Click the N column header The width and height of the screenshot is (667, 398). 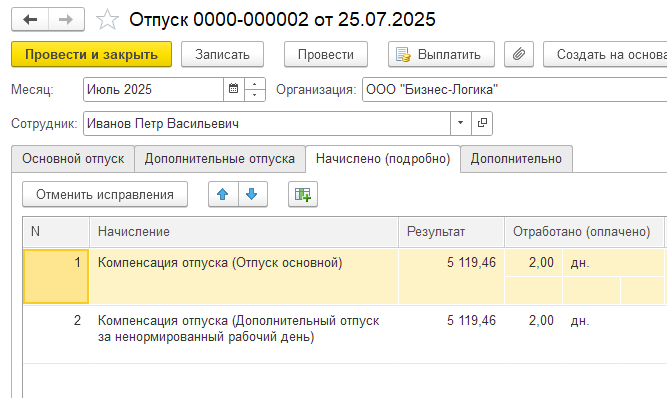pos(56,232)
